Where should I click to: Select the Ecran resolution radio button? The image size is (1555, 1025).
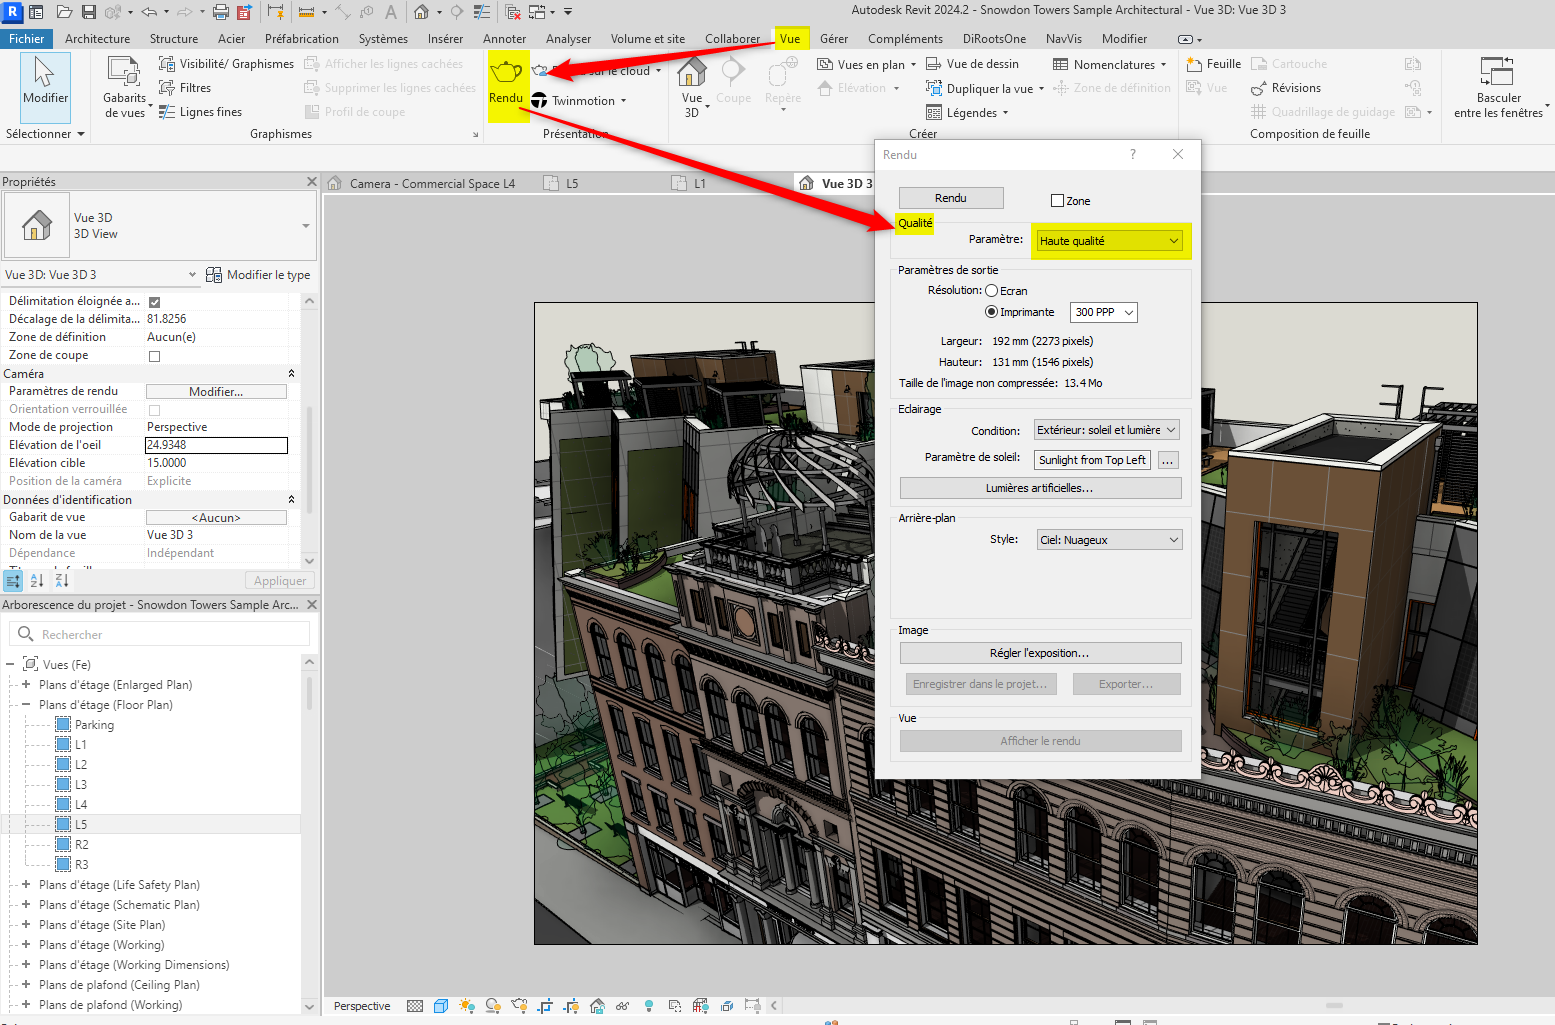click(x=992, y=291)
